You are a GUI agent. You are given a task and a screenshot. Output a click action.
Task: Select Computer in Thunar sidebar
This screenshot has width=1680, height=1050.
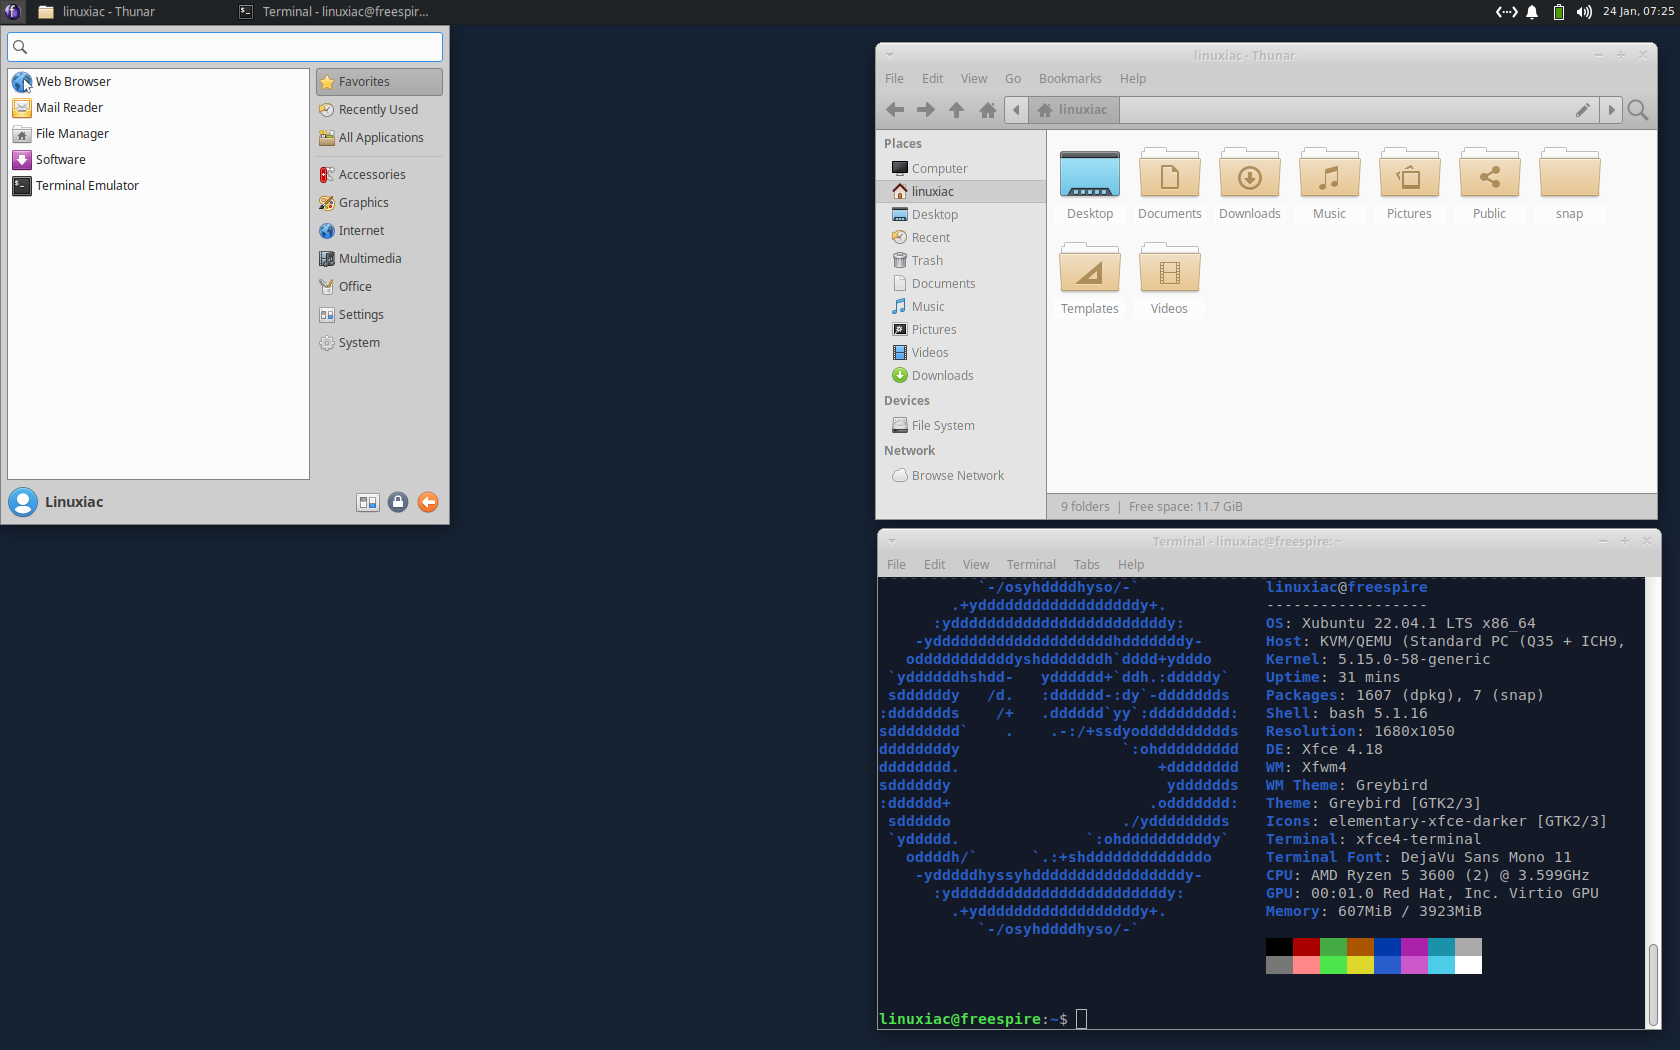tap(961, 169)
